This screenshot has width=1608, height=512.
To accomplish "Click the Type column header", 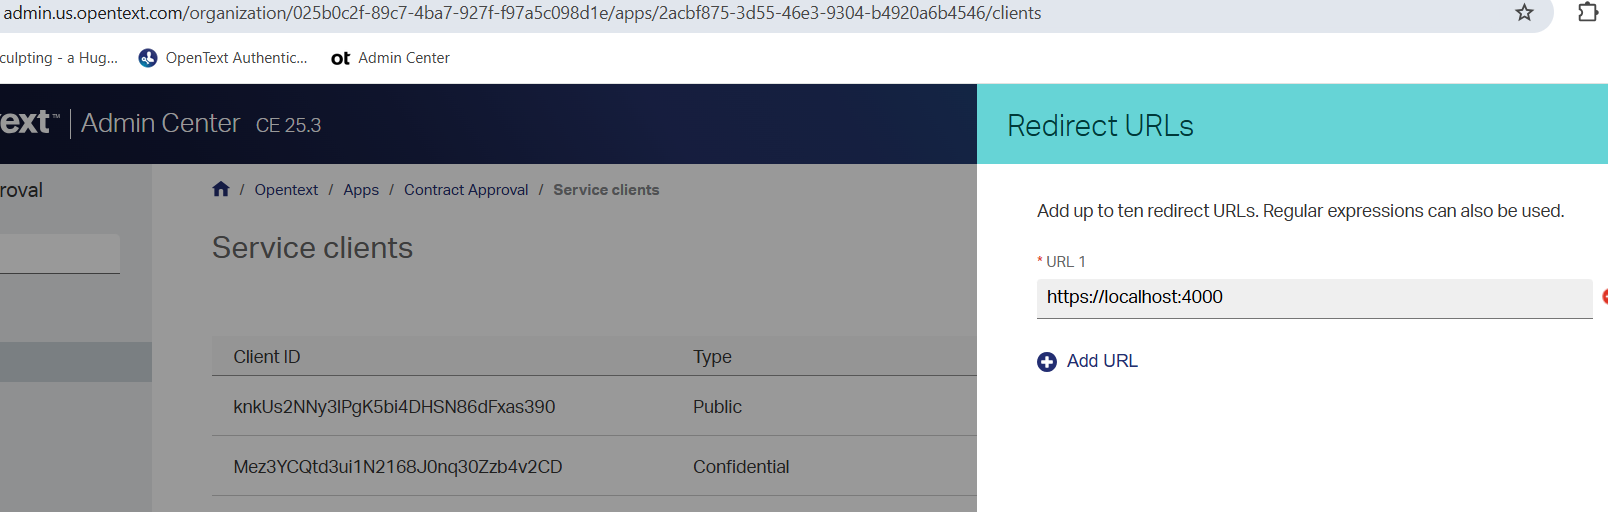I will click(x=712, y=357).
